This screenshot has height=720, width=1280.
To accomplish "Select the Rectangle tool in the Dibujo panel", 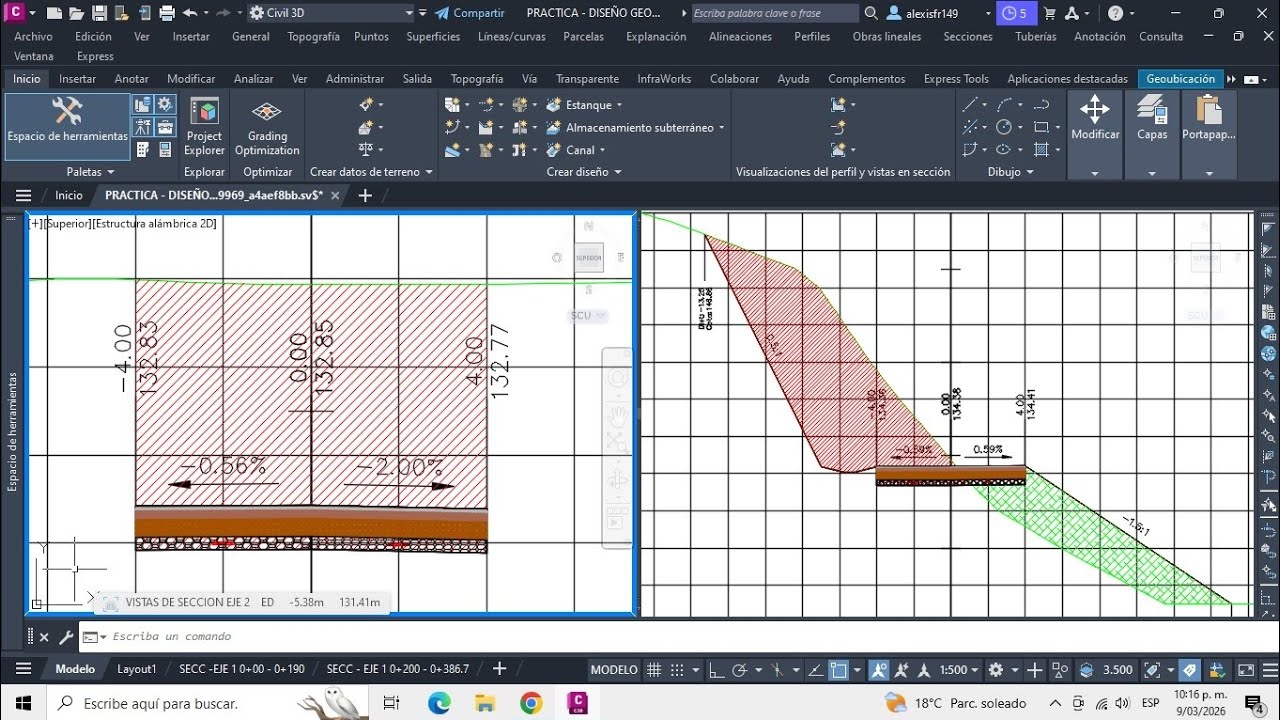I will click(x=1041, y=127).
